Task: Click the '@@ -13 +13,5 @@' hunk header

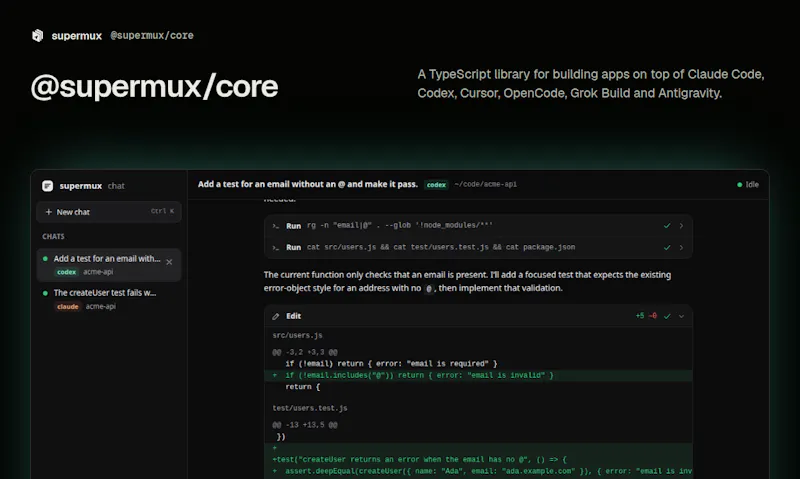Action: click(305, 425)
